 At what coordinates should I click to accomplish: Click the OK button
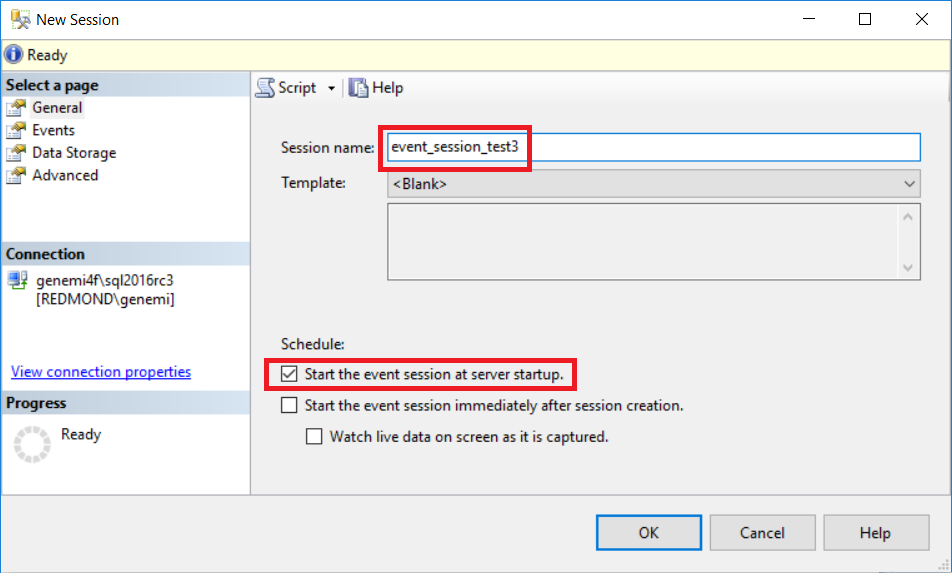pyautogui.click(x=648, y=533)
